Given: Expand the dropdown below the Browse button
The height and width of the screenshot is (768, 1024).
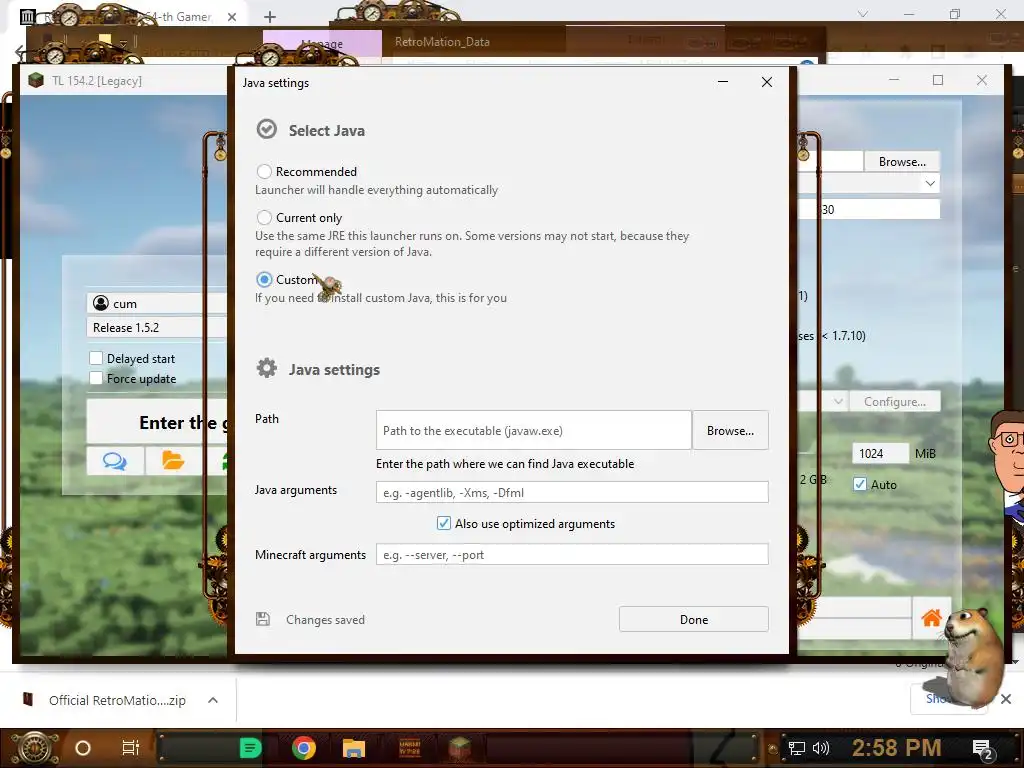Looking at the screenshot, I should [930, 184].
